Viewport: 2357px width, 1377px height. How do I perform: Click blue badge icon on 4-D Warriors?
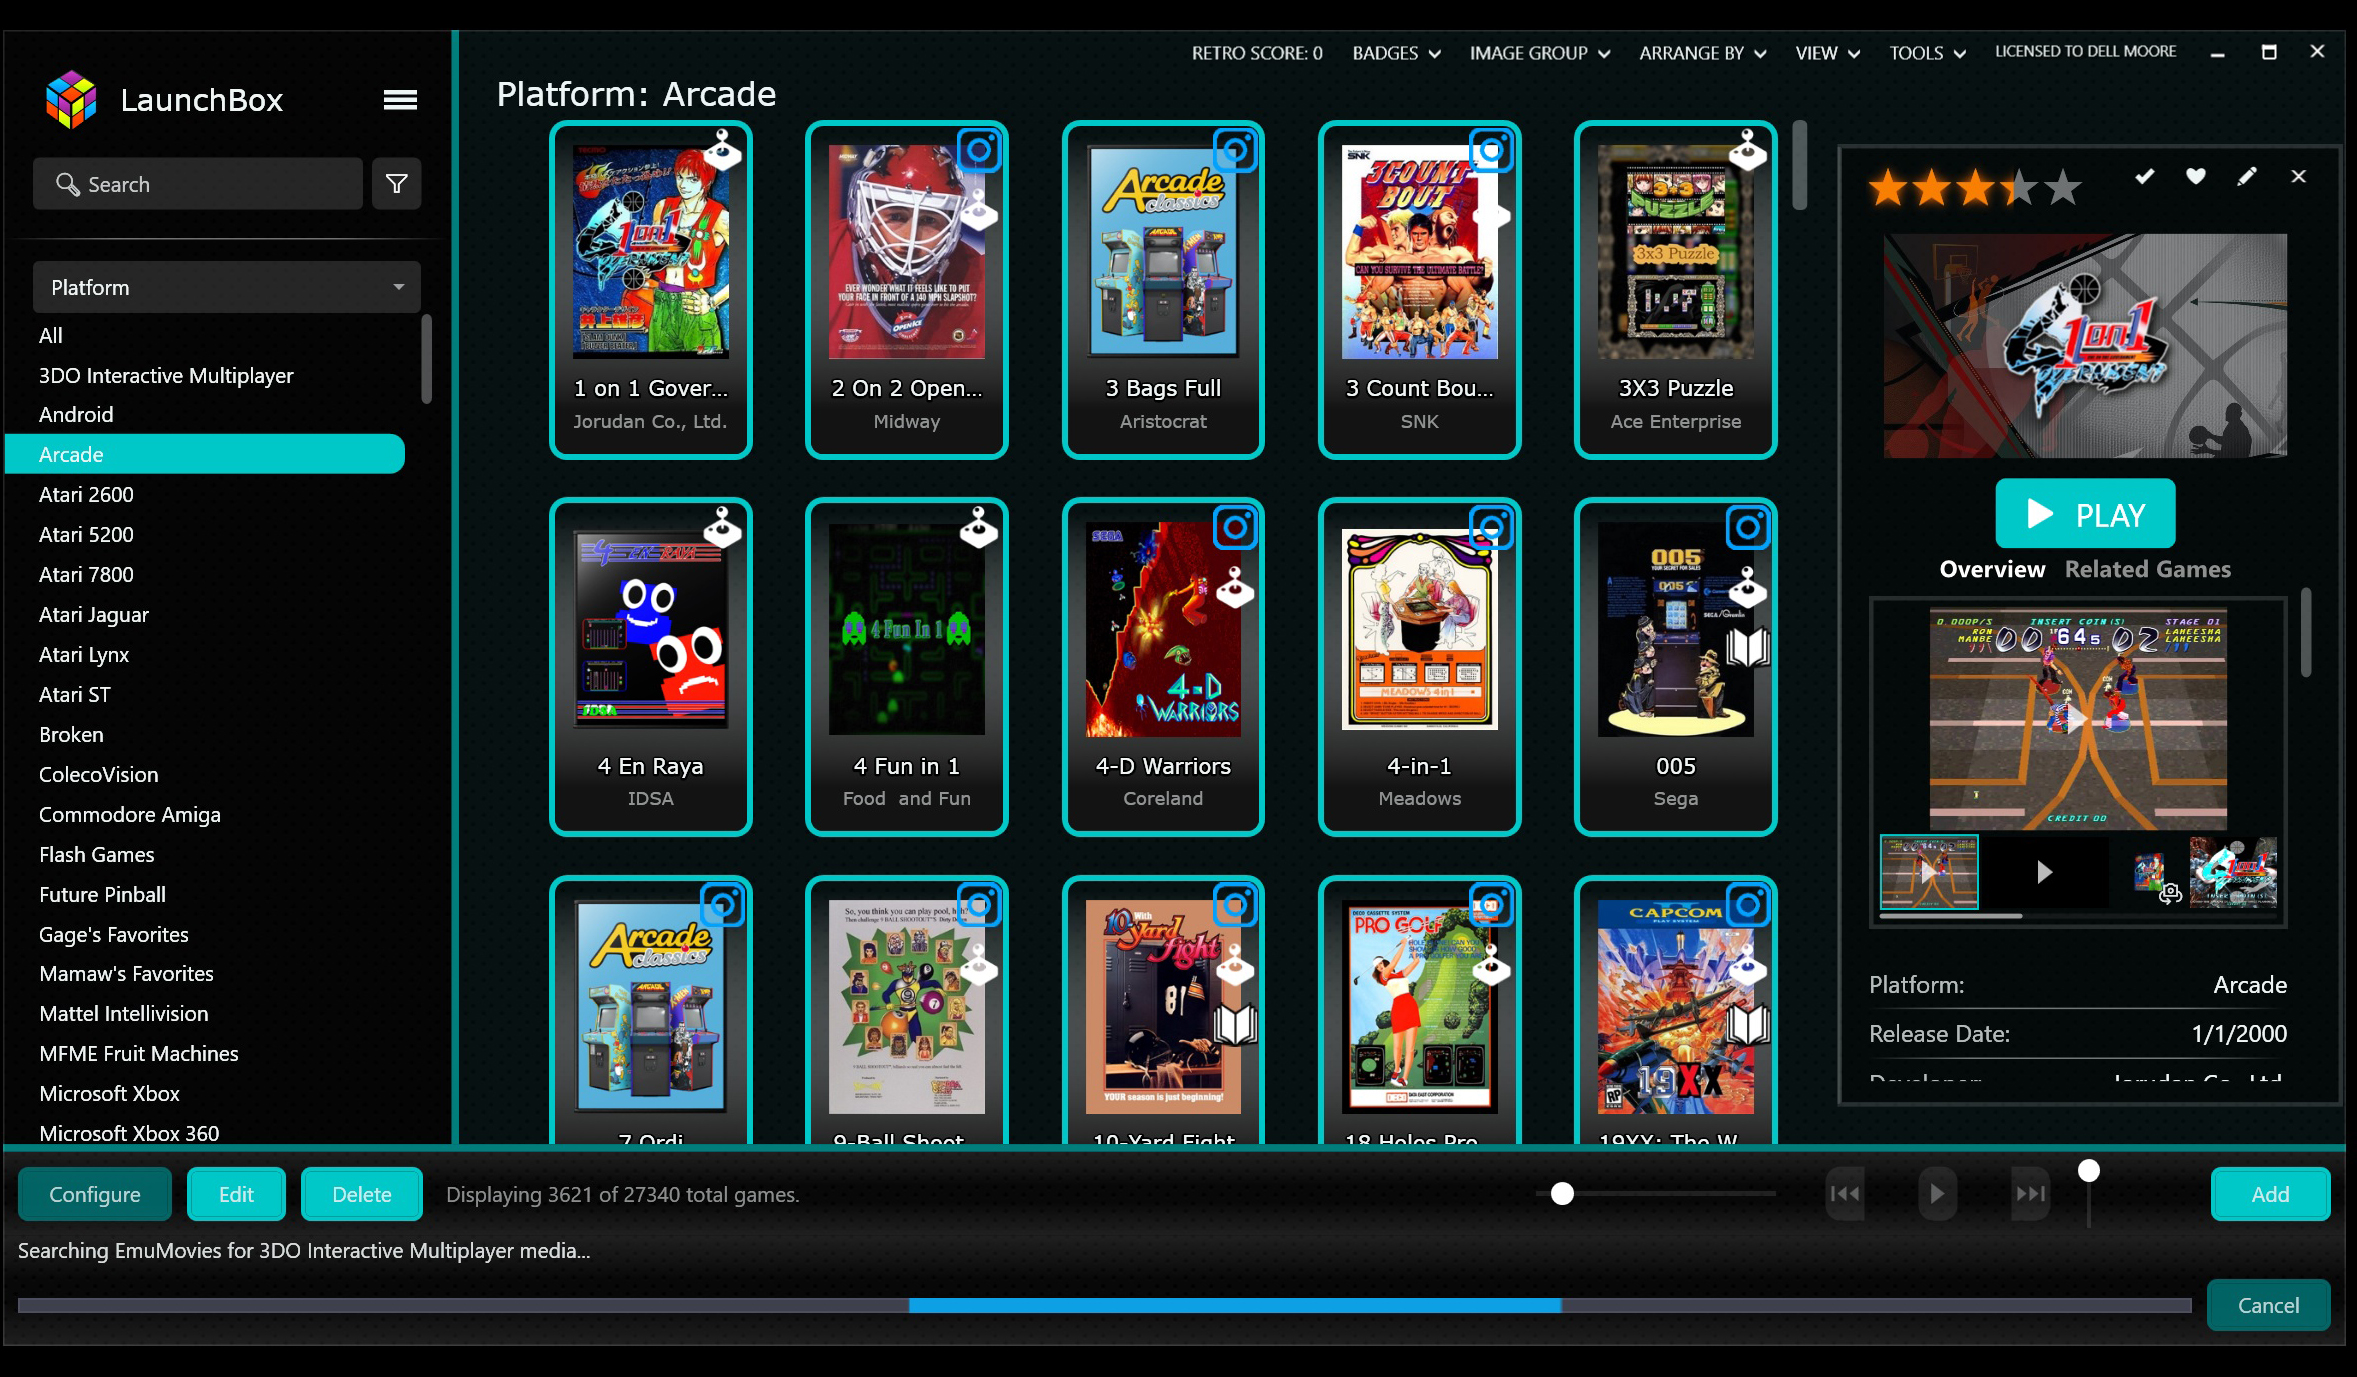pyautogui.click(x=1235, y=527)
